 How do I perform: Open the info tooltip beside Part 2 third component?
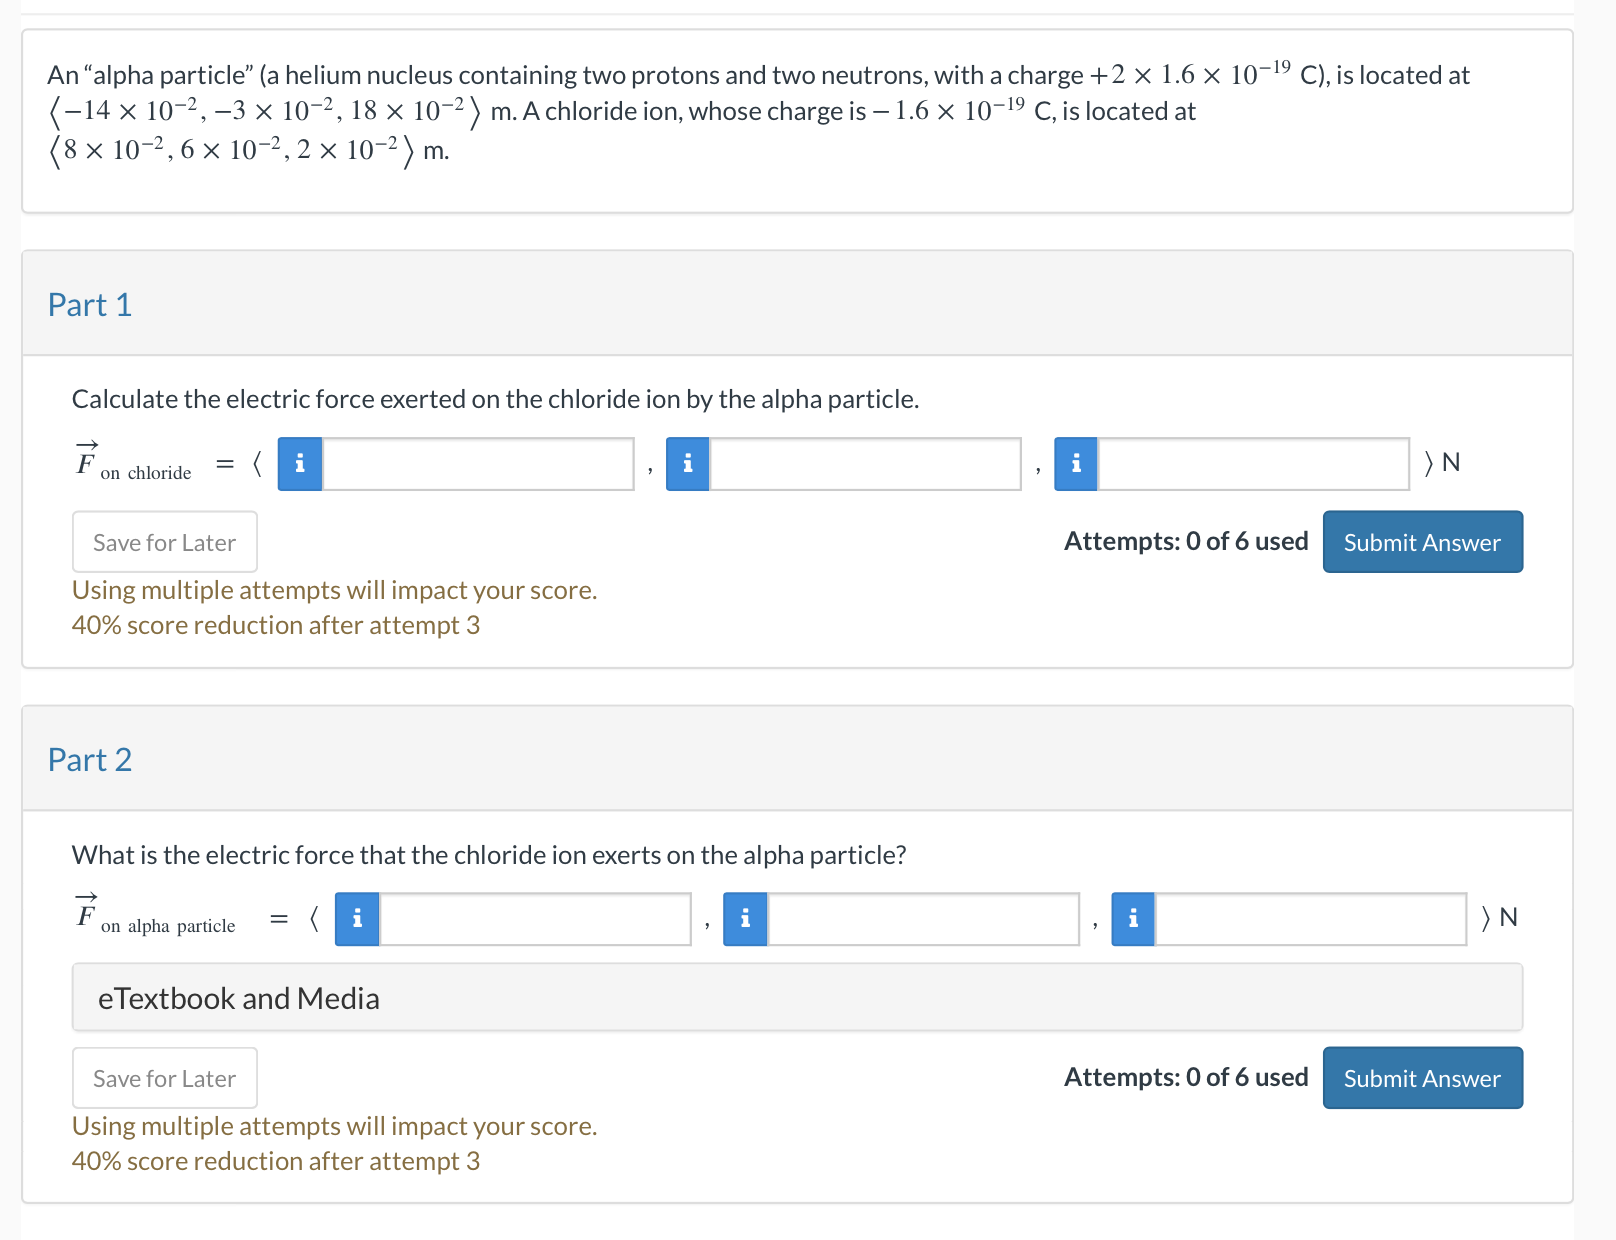coord(1133,918)
